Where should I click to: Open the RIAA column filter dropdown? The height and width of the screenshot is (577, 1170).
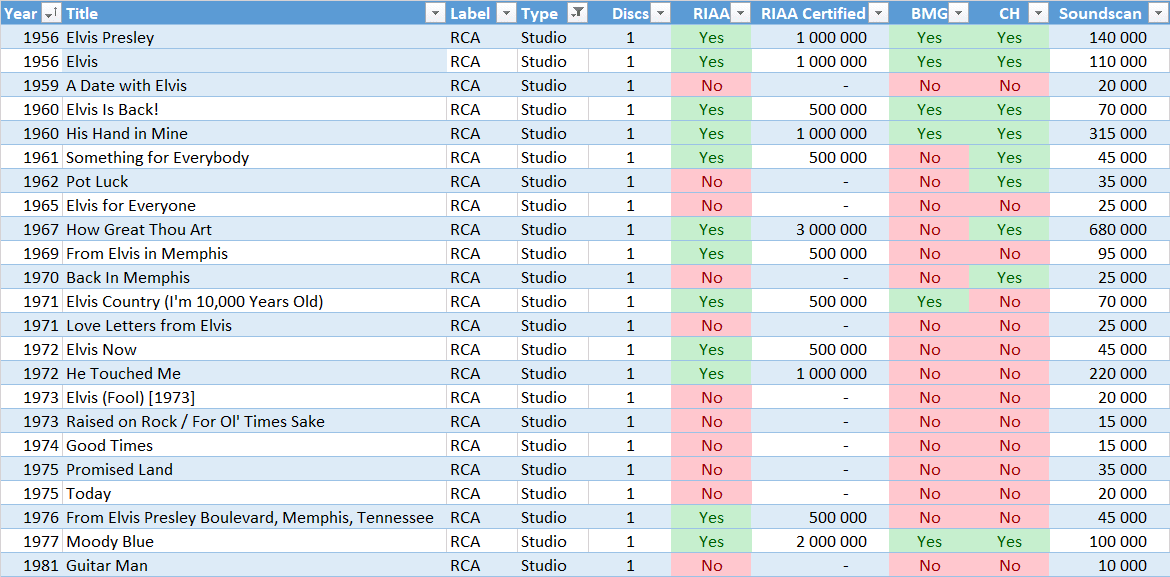tap(741, 13)
